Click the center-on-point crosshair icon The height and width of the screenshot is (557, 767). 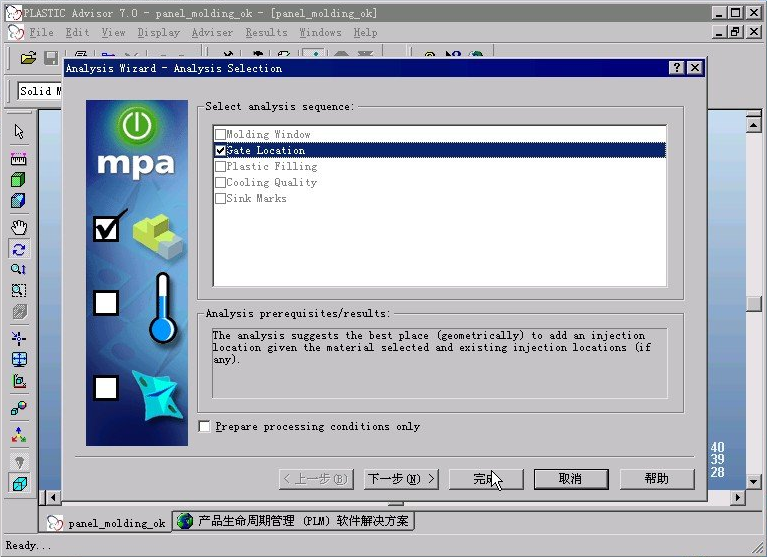pos(19,338)
